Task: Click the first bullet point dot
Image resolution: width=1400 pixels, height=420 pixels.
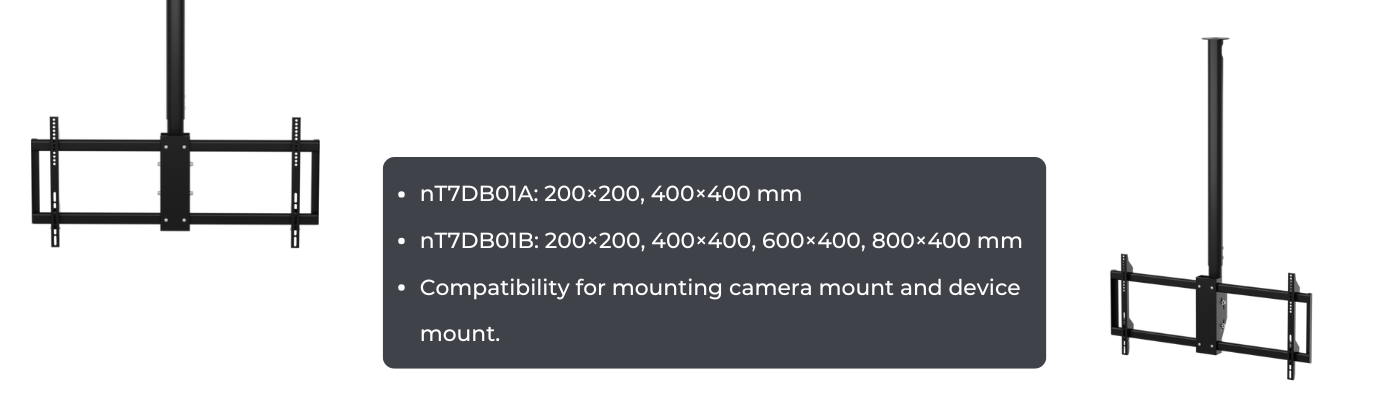Action: [x=401, y=194]
